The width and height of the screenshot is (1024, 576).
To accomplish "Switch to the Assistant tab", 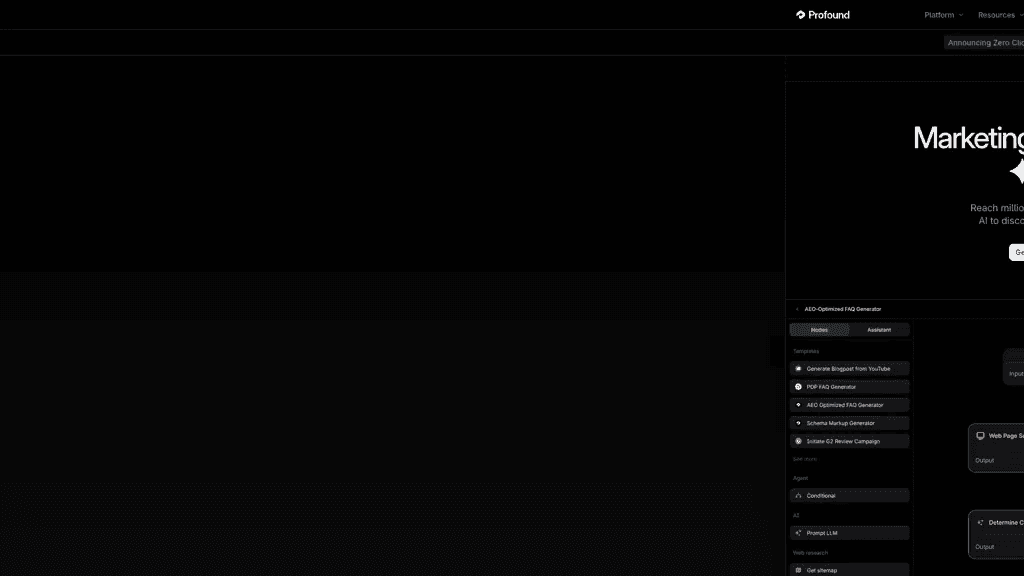I will [x=879, y=330].
